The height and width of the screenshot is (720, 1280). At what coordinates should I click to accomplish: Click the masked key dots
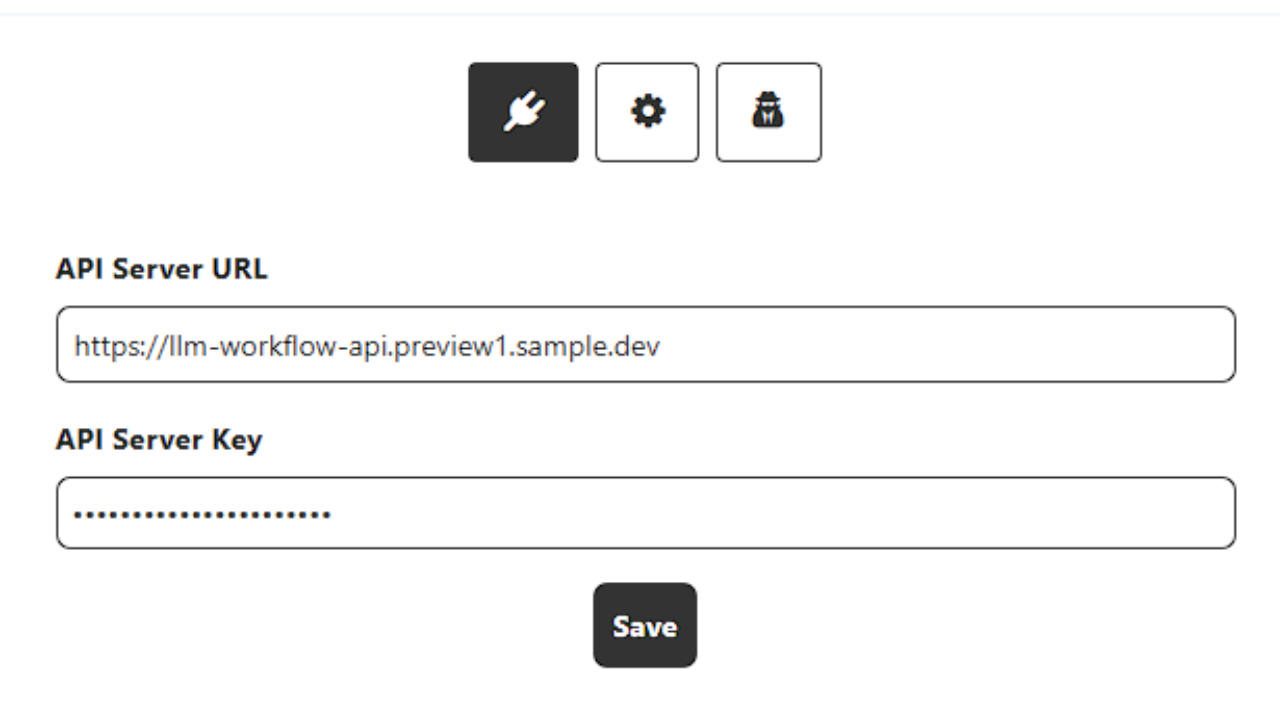pyautogui.click(x=202, y=515)
